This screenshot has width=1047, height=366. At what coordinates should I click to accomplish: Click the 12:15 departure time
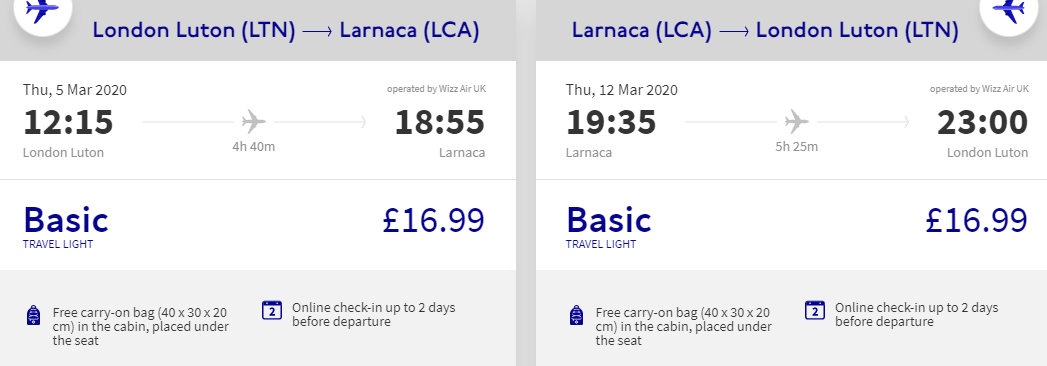[68, 123]
